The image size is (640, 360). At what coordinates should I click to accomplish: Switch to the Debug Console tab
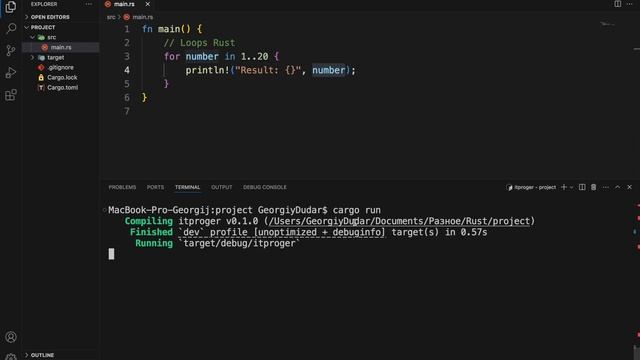click(x=264, y=187)
